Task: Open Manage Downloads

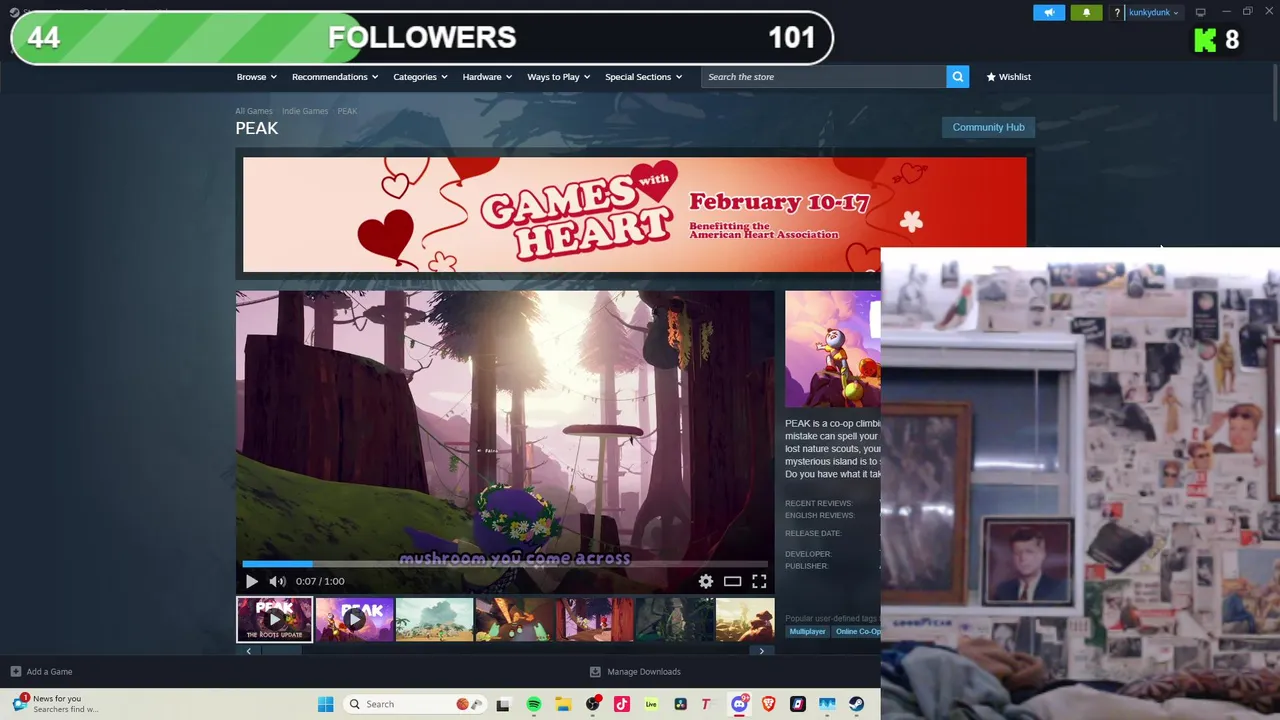Action: (x=635, y=672)
